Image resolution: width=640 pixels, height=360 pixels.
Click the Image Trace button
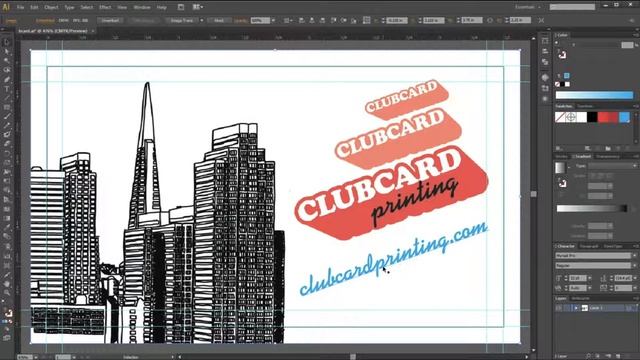182,20
